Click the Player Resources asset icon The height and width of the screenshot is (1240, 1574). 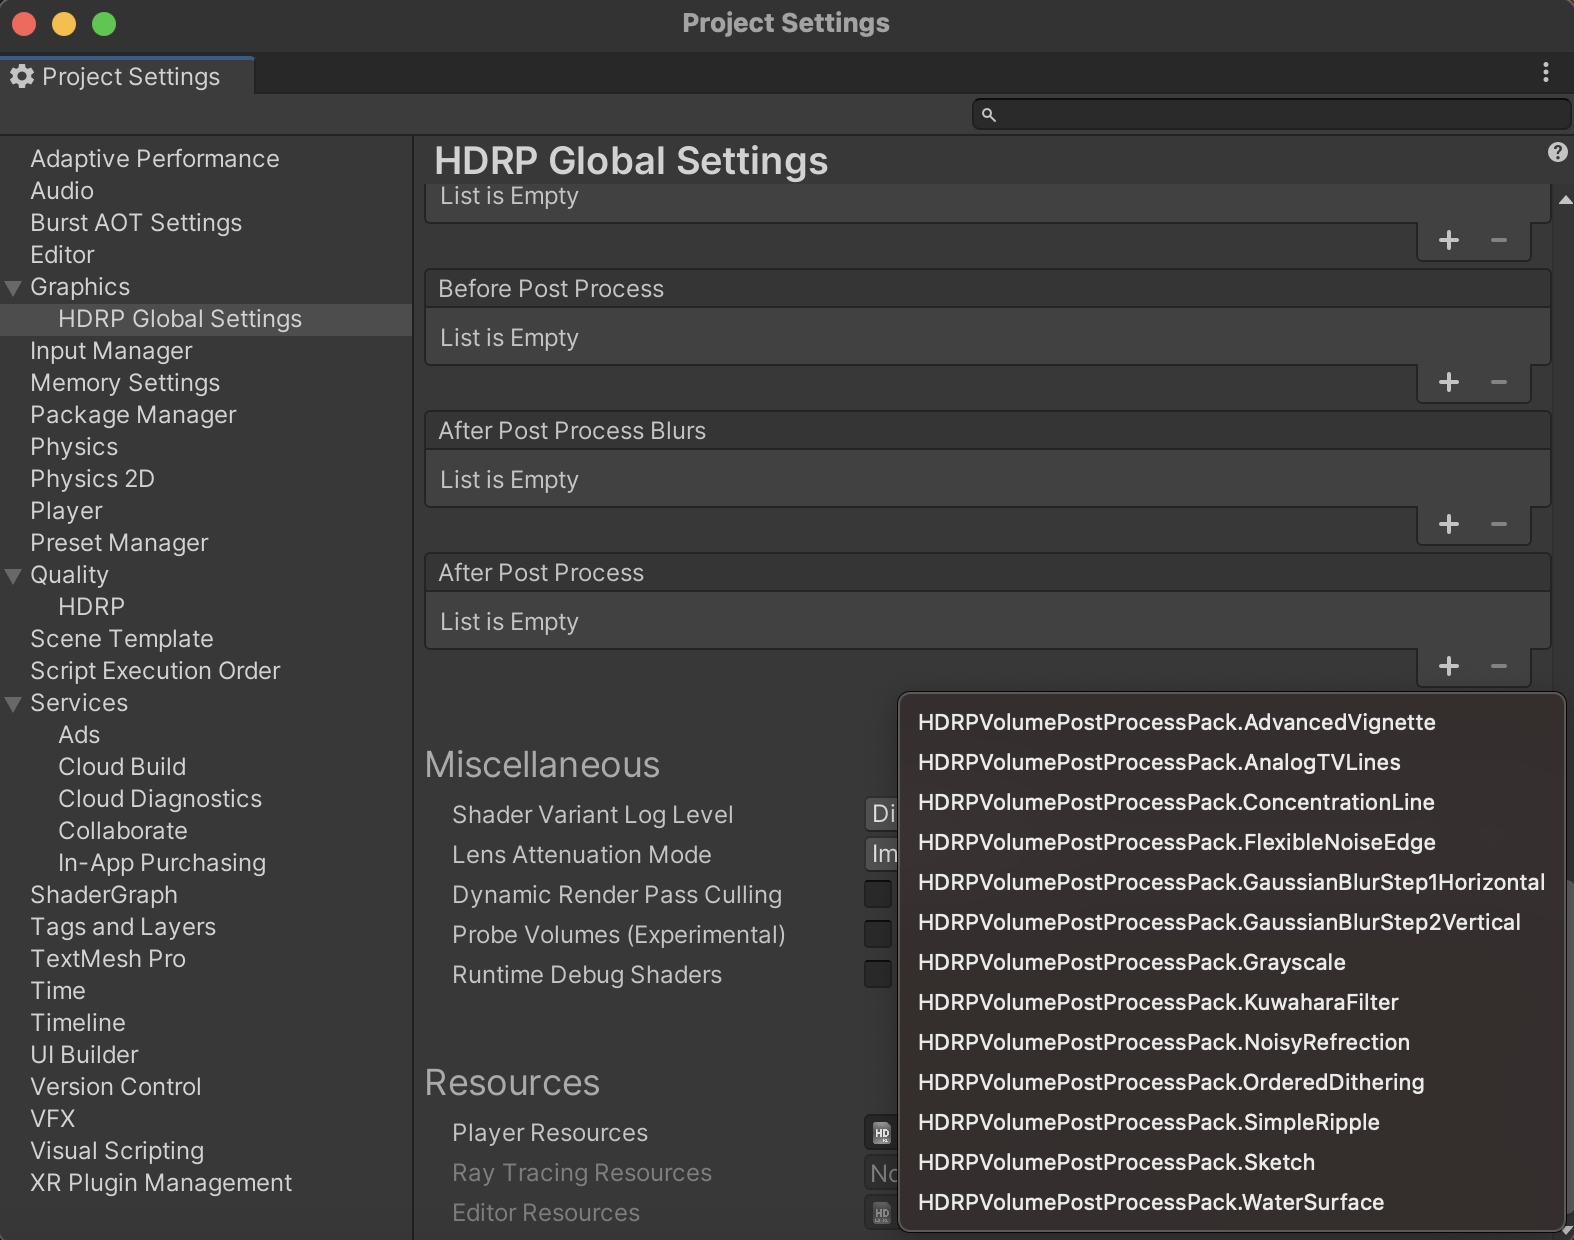click(881, 1133)
